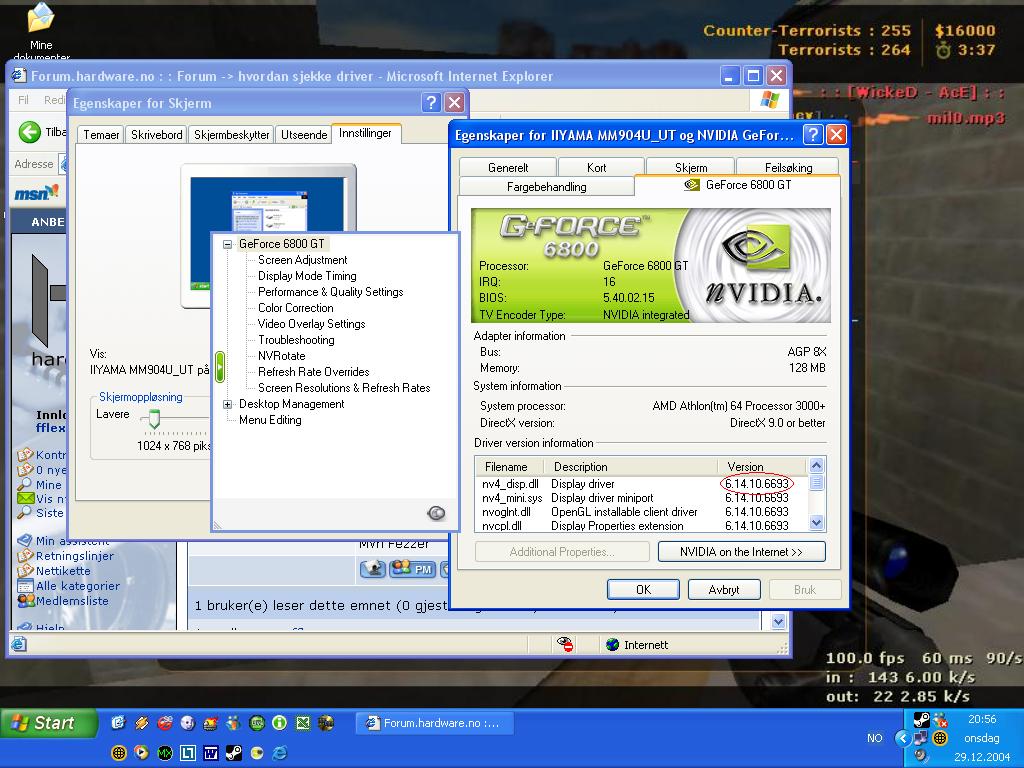Open Refresh Rate Overrides

pos(313,372)
